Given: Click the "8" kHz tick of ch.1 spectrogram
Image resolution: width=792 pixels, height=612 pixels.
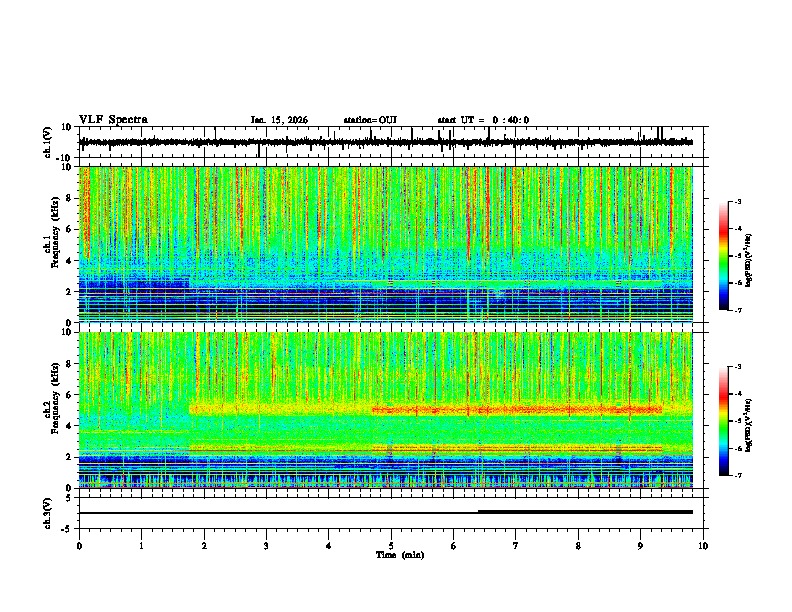Looking at the screenshot, I should tap(69, 198).
